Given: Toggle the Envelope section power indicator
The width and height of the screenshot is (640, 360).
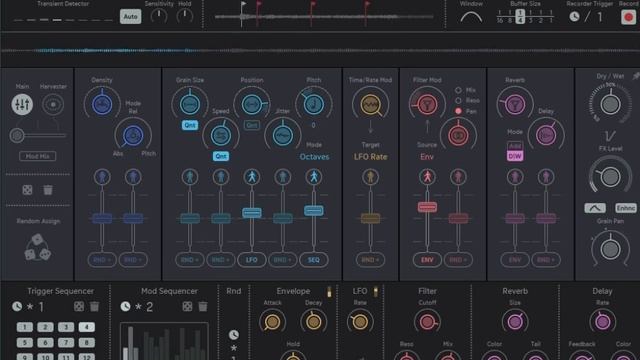Looking at the screenshot, I should [329, 291].
